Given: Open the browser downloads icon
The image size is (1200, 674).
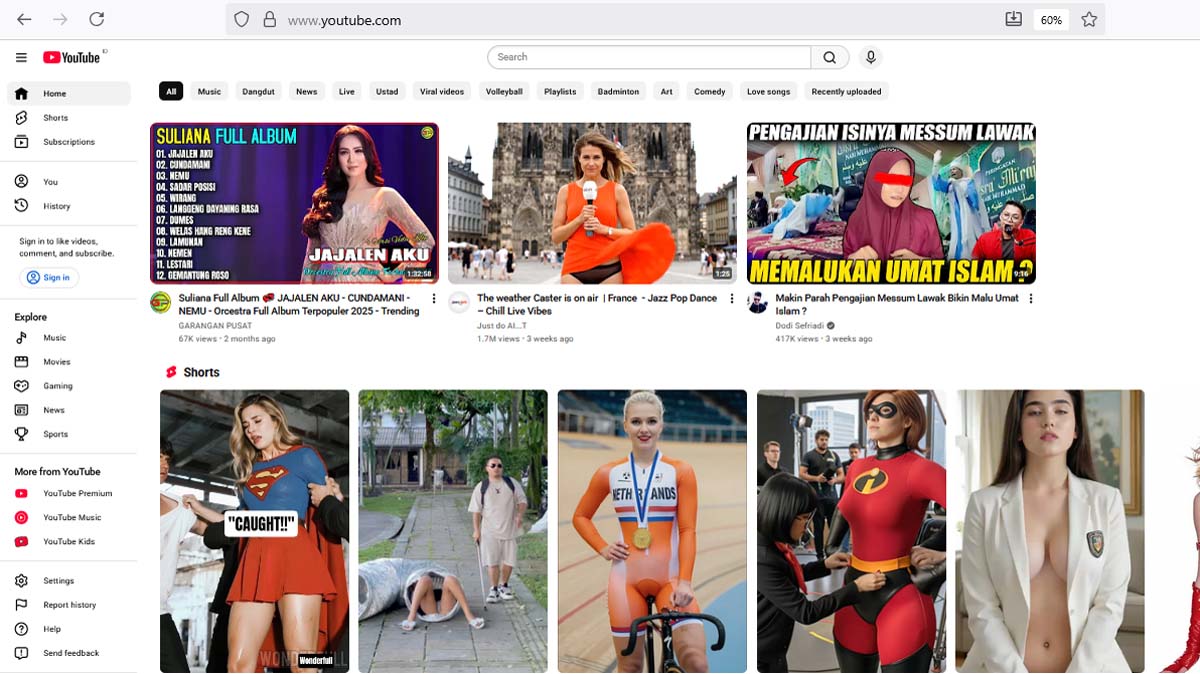Looking at the screenshot, I should (1013, 19).
